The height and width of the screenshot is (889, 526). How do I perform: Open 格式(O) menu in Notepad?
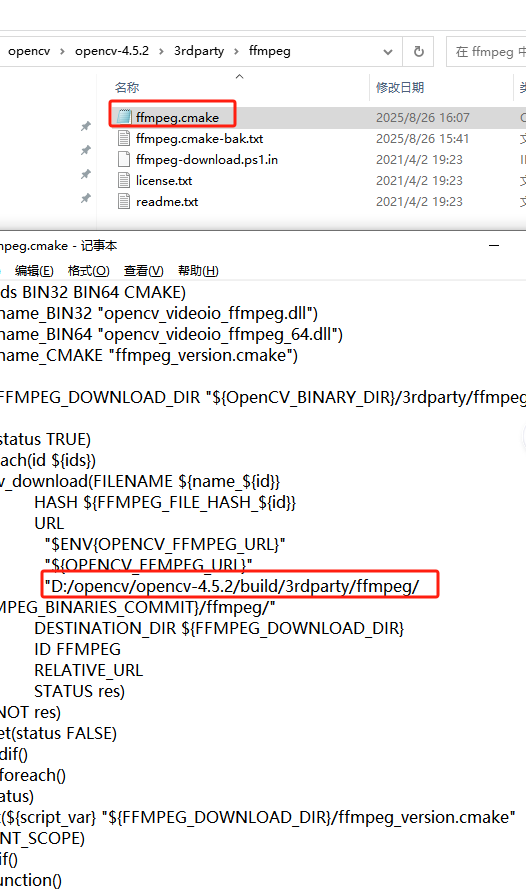pyautogui.click(x=88, y=270)
